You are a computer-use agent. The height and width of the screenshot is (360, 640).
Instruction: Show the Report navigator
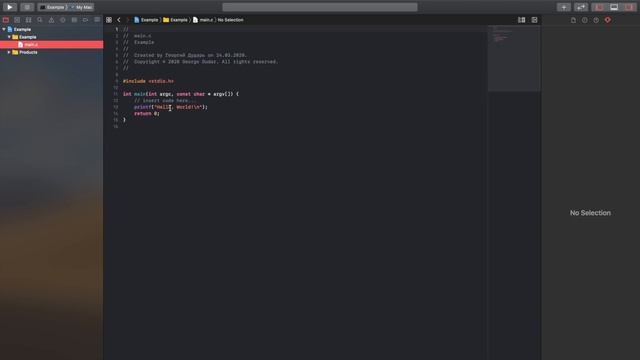coord(97,20)
